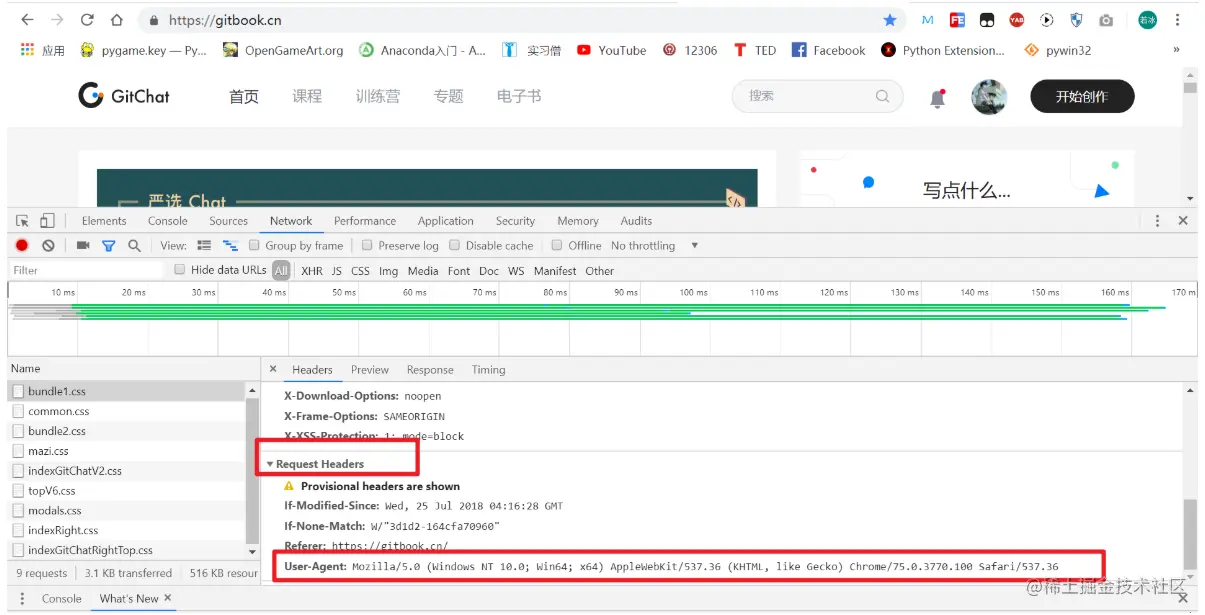This screenshot has height=615, width=1205.
Task: Click the GitChat logo
Action: [124, 96]
